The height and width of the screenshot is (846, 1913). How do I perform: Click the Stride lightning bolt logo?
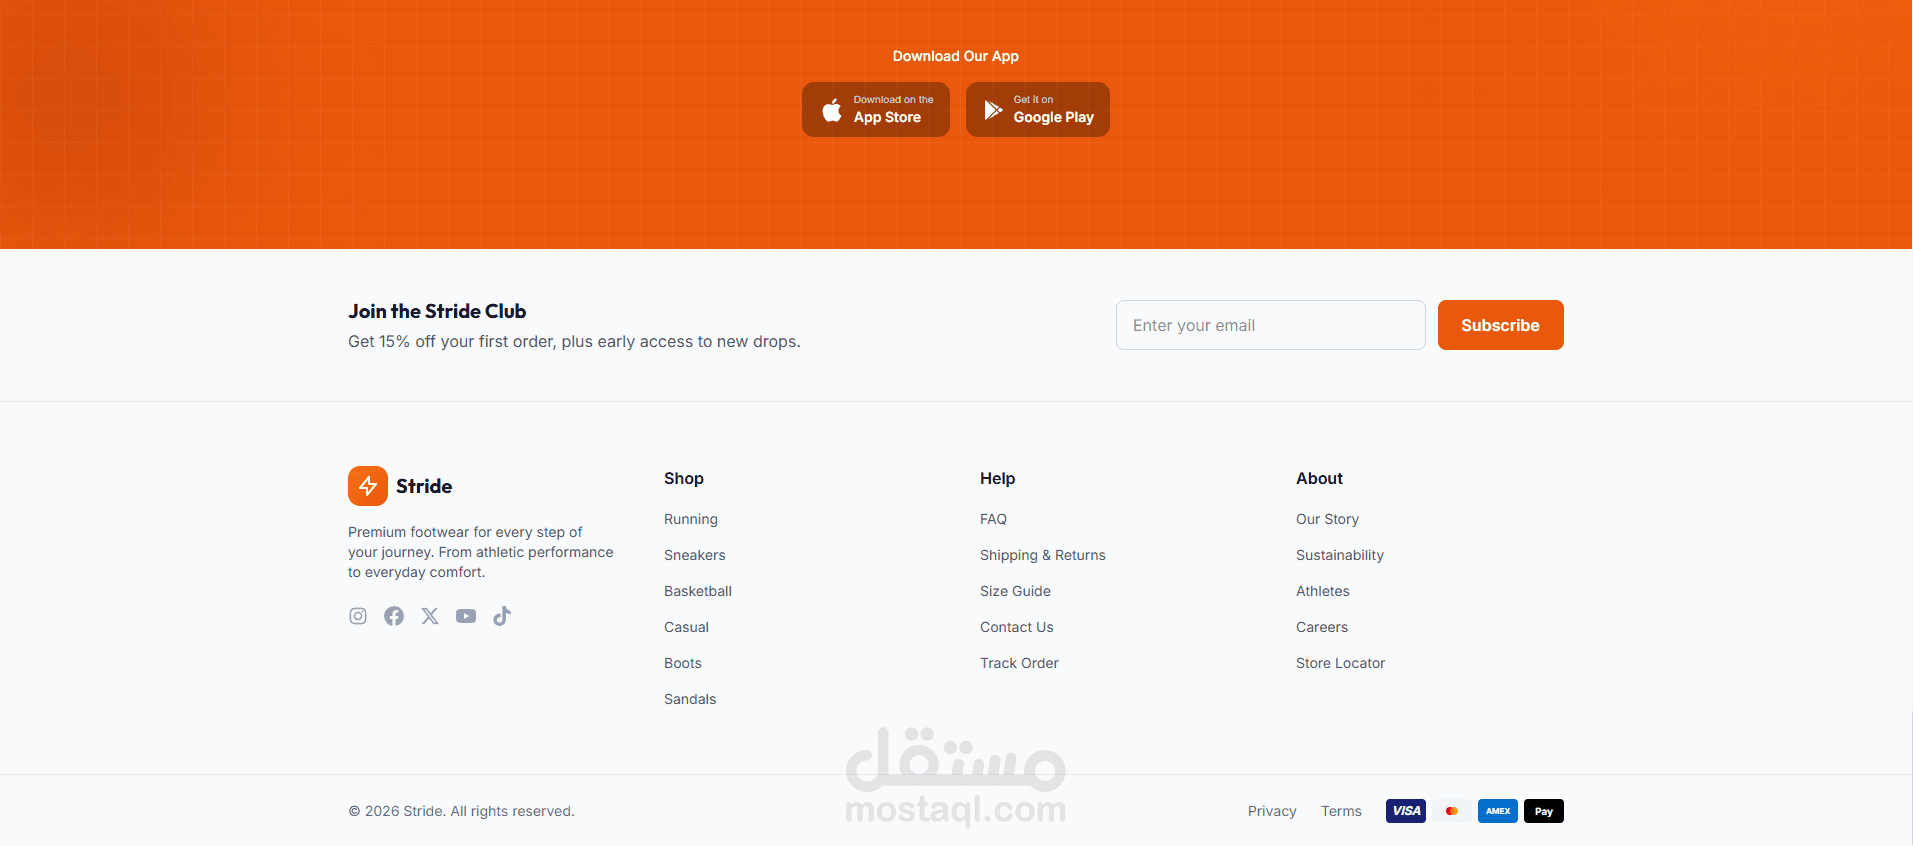368,486
